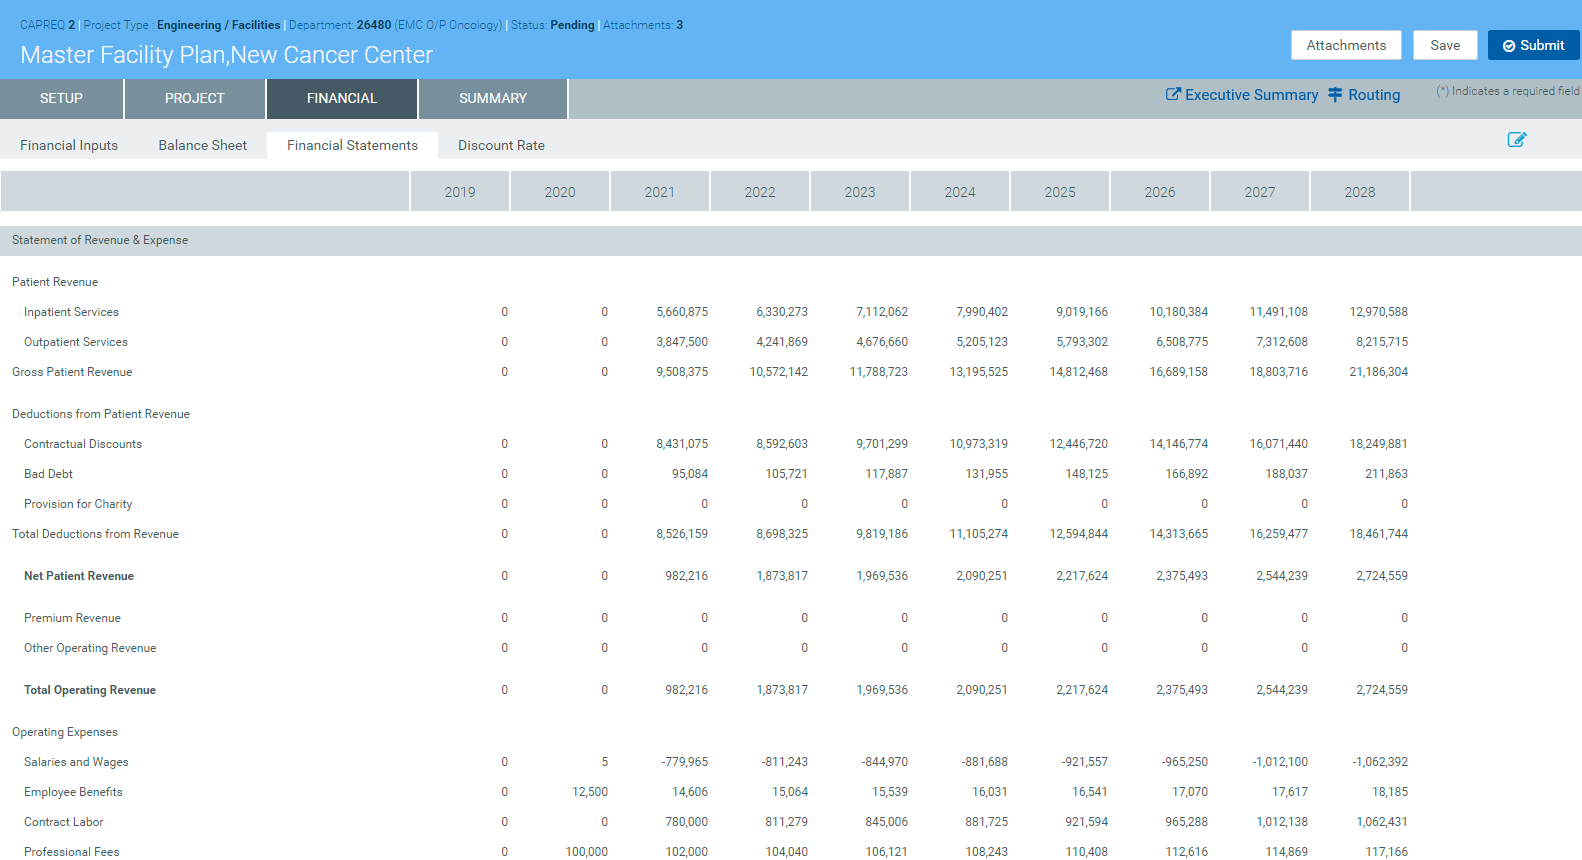Click the Total Operating Revenue row label
1582x860 pixels.
click(90, 691)
